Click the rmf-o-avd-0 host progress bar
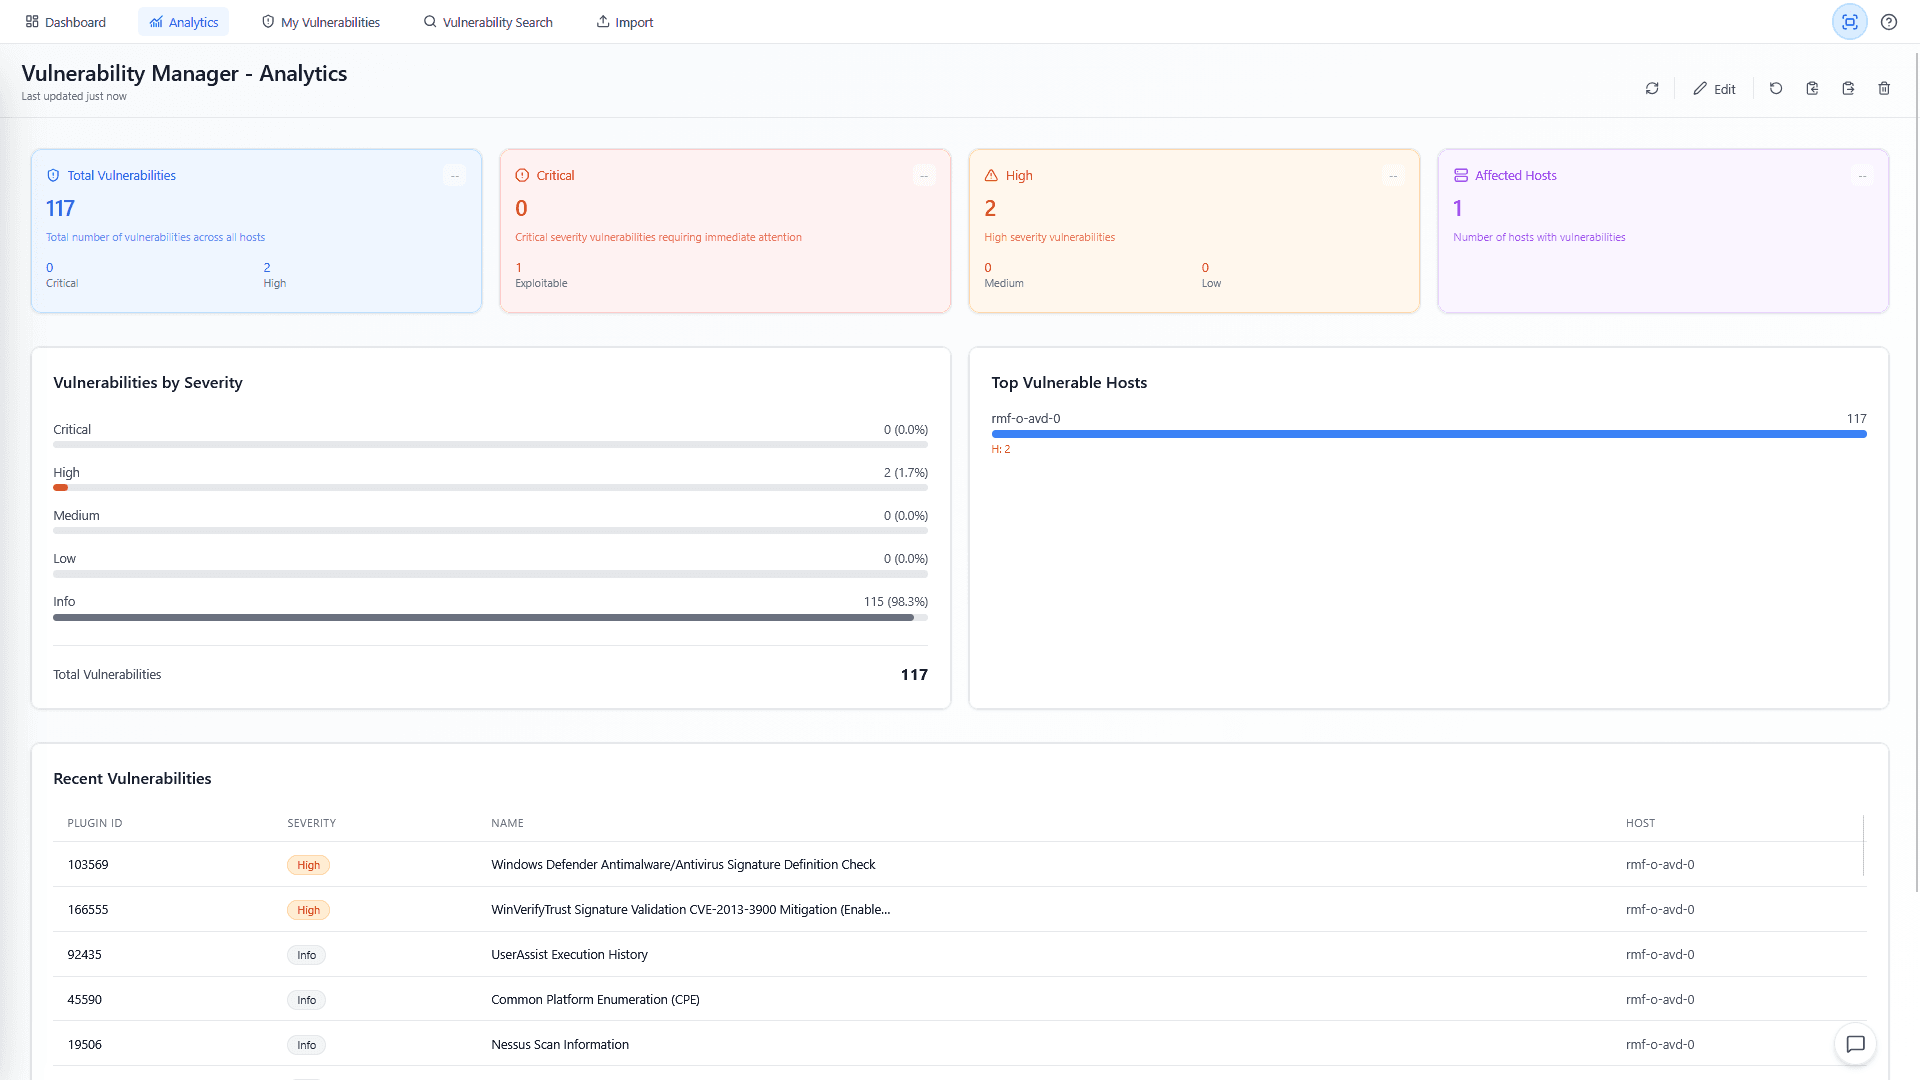Screen dimensions: 1920x1080 pos(1428,434)
